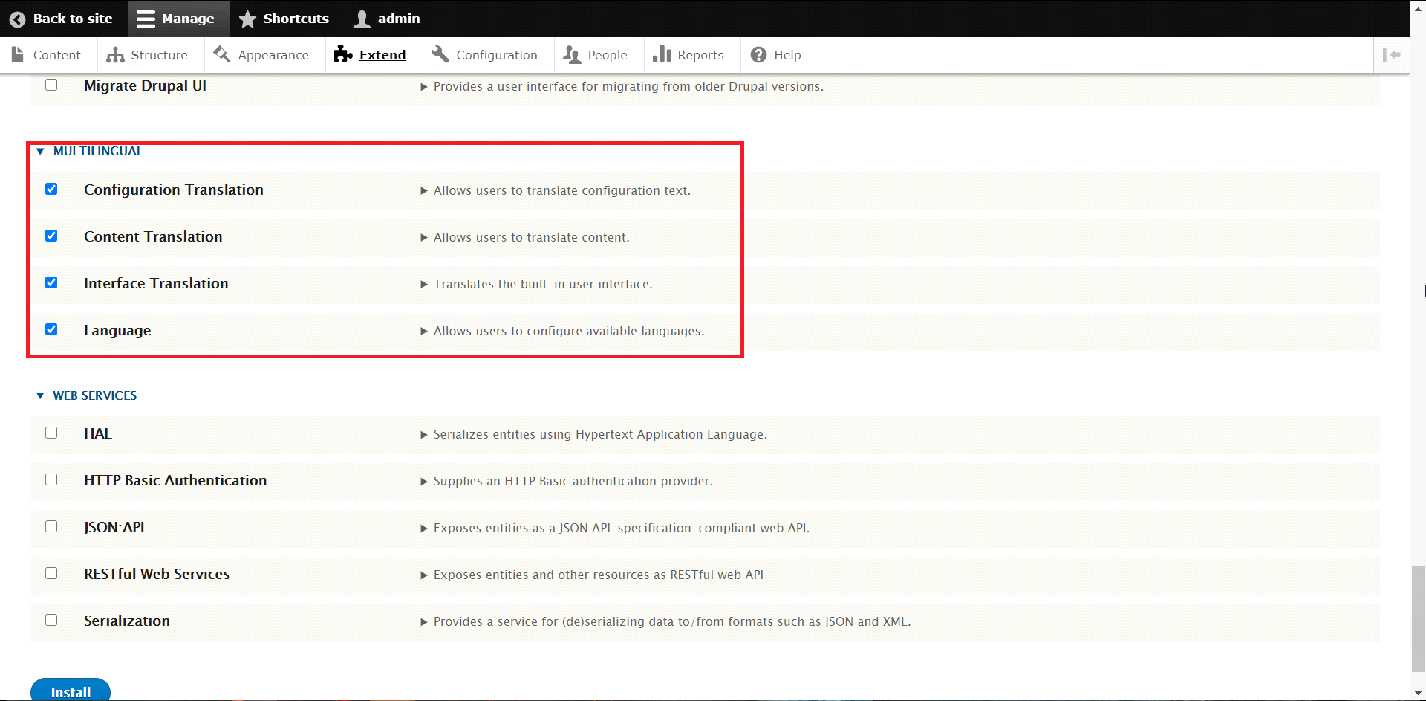
Task: Open Structure via its hierarchy icon
Action: pos(115,55)
